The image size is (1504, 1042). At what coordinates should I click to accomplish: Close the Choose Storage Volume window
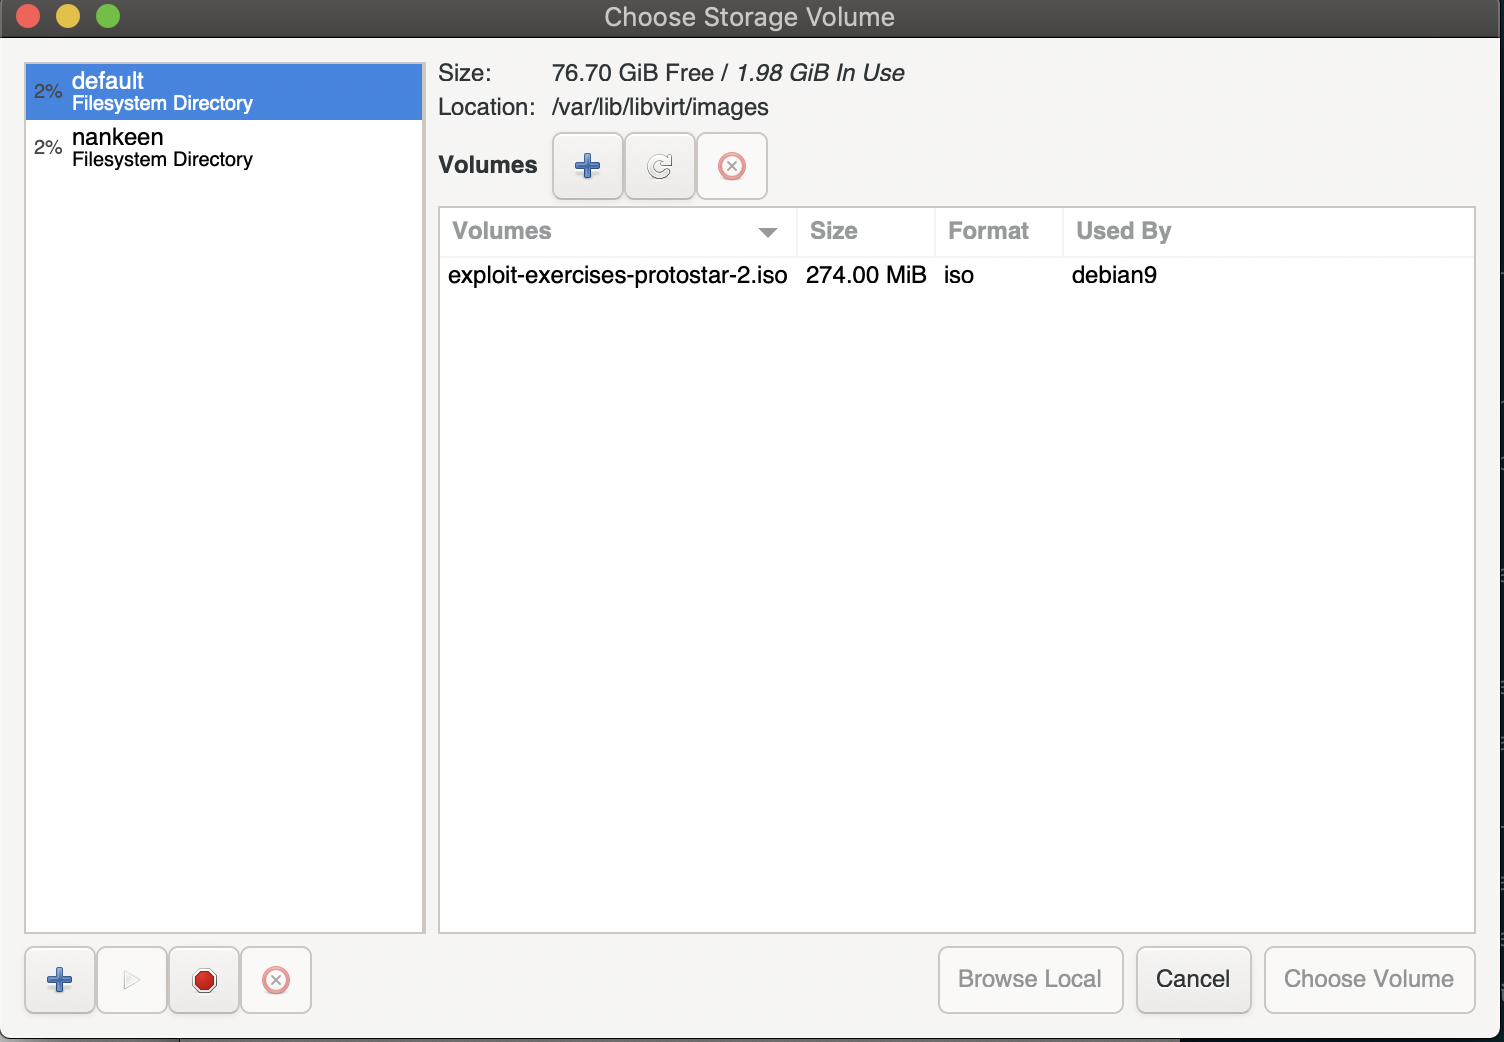pyautogui.click(x=28, y=16)
